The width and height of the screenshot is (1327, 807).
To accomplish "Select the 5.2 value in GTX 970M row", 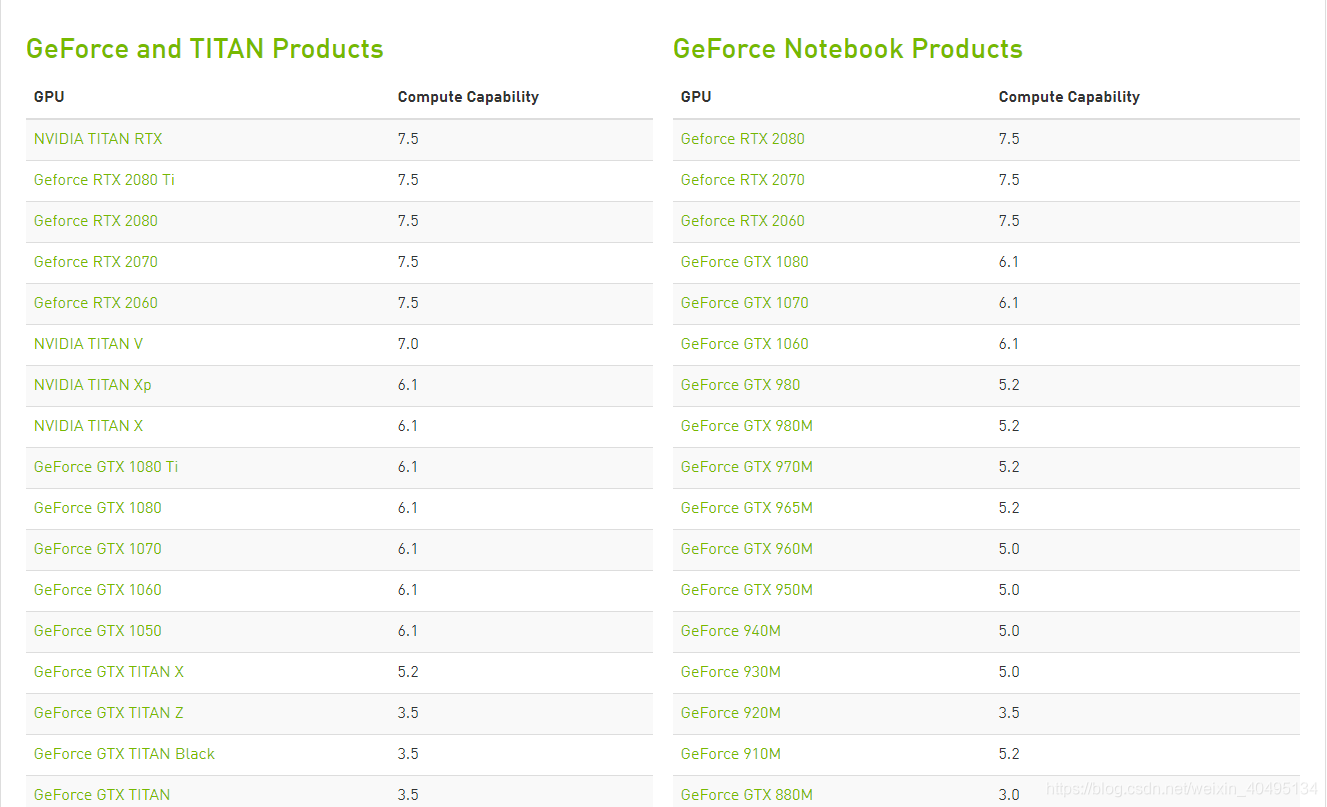I will [x=1009, y=467].
